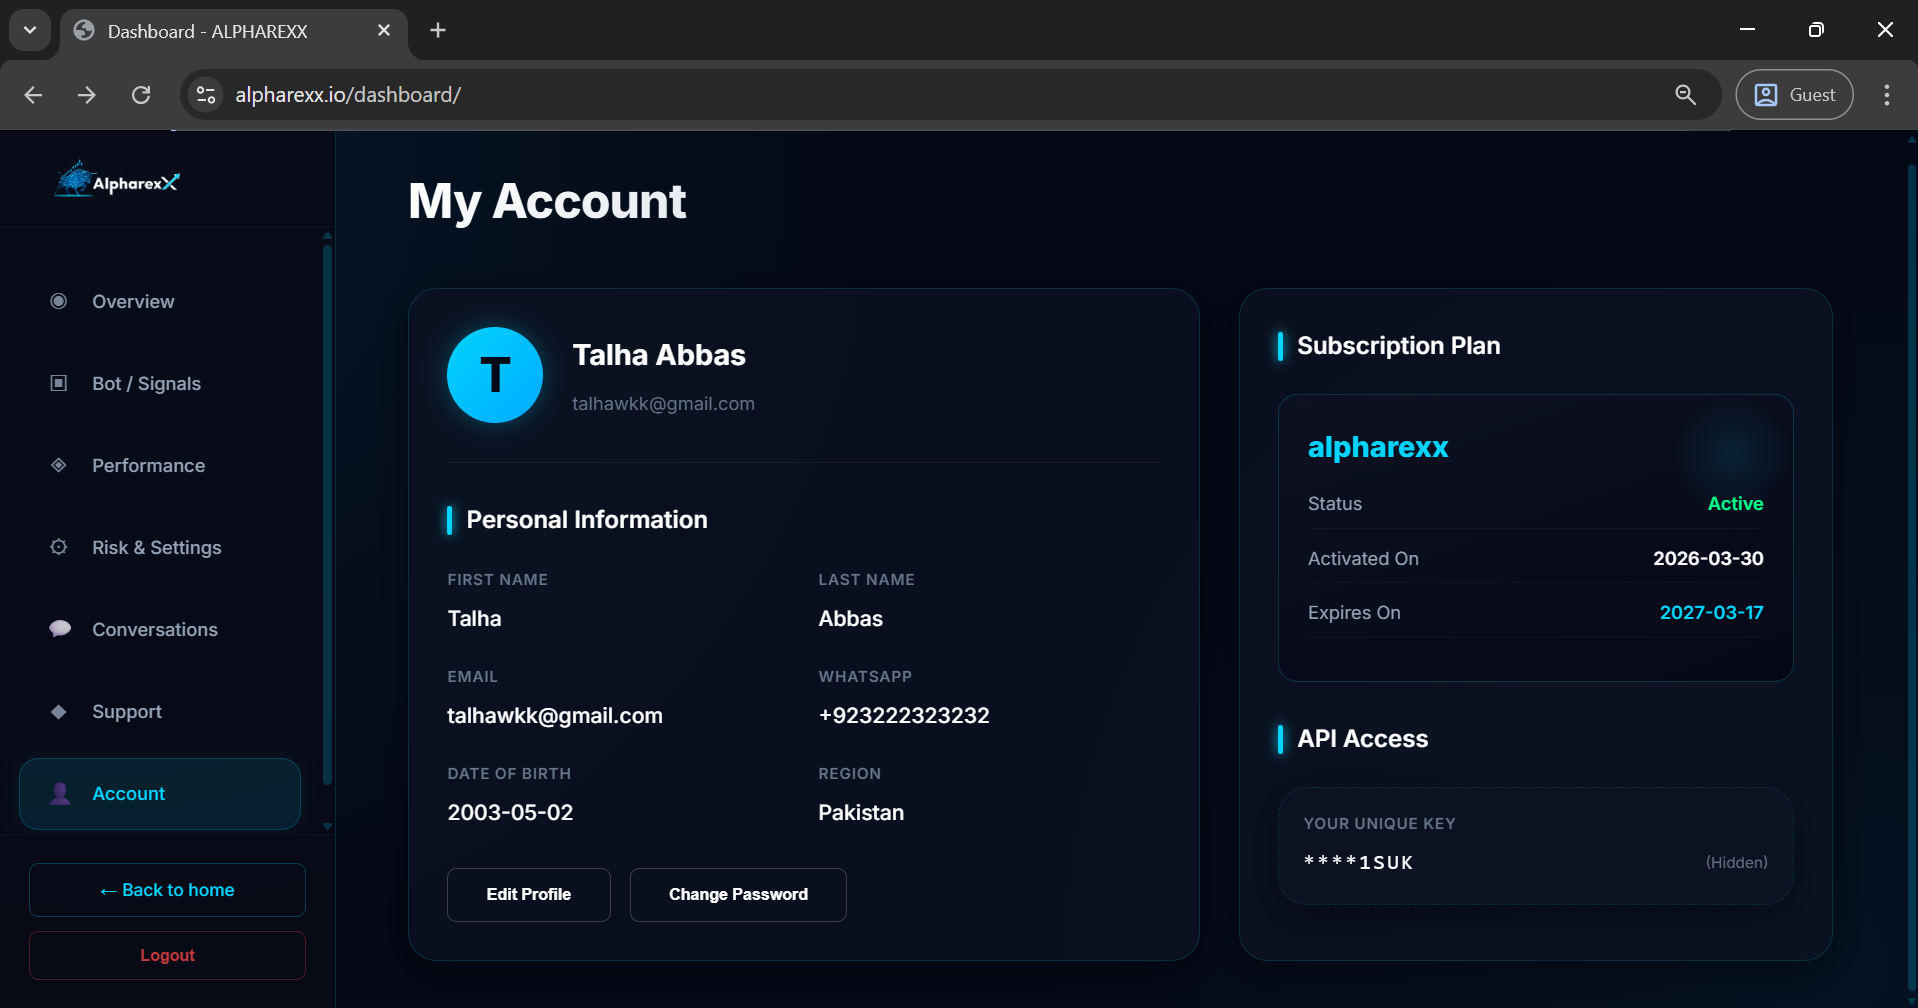Open site information icon in address bar

206,95
